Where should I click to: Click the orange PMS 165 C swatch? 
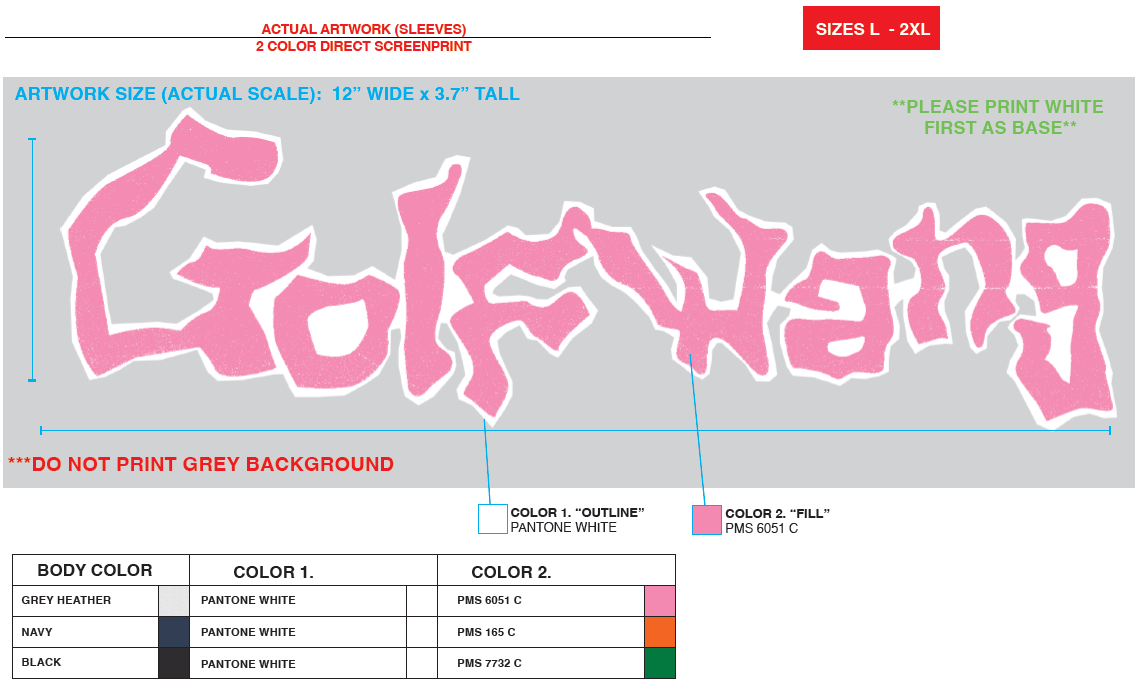point(660,632)
